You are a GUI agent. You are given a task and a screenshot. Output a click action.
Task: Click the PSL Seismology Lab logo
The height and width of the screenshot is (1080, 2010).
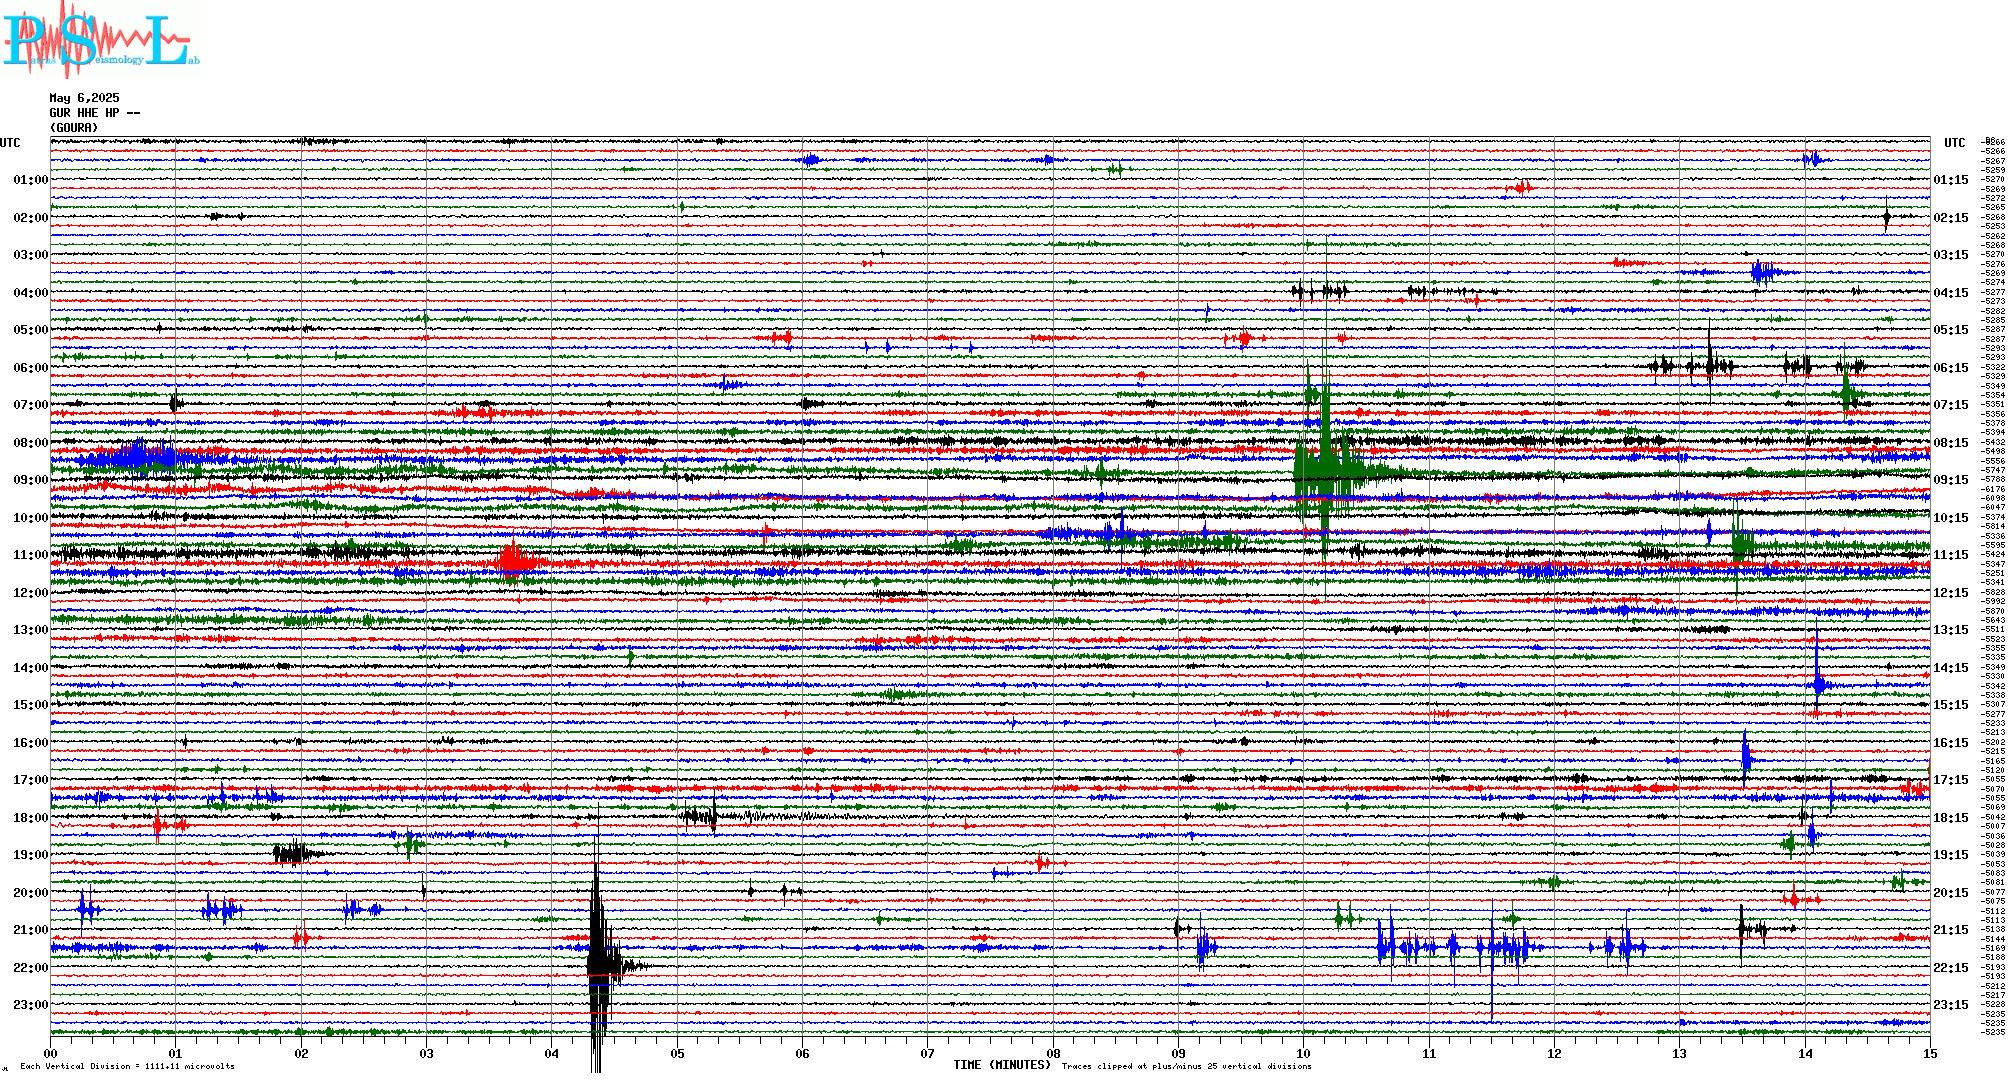click(x=100, y=40)
